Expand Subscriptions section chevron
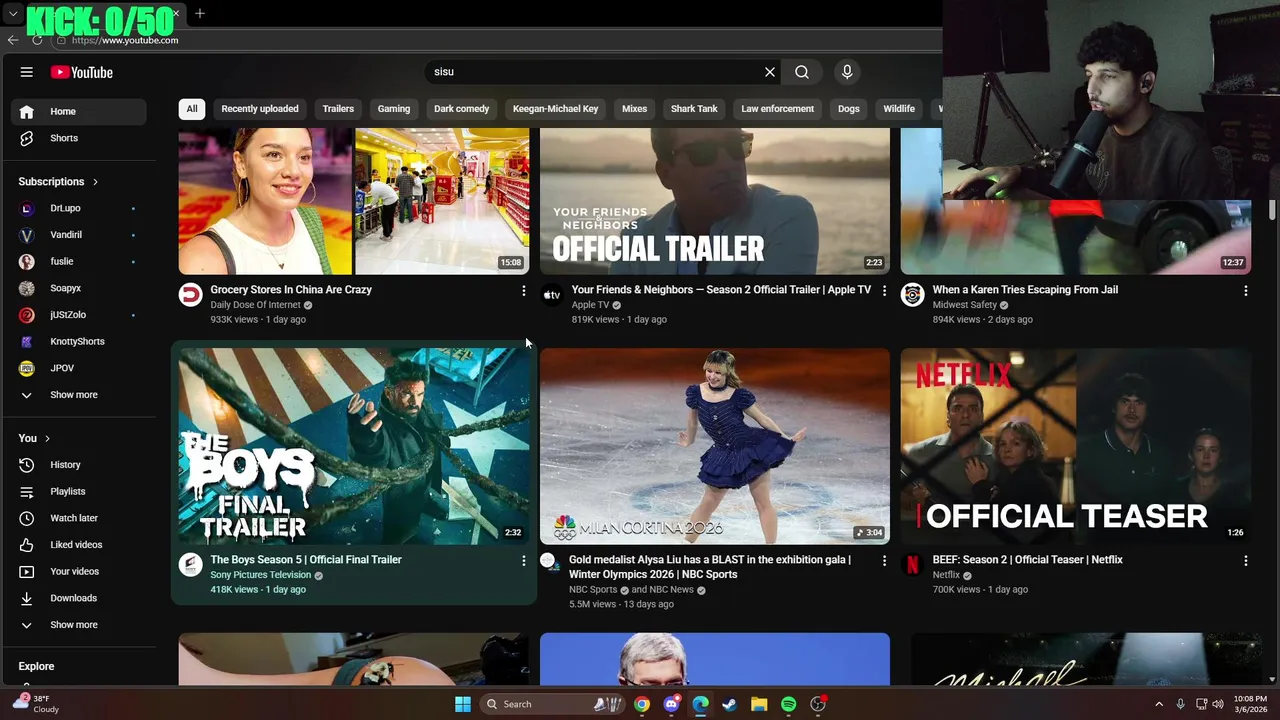 pos(95,182)
